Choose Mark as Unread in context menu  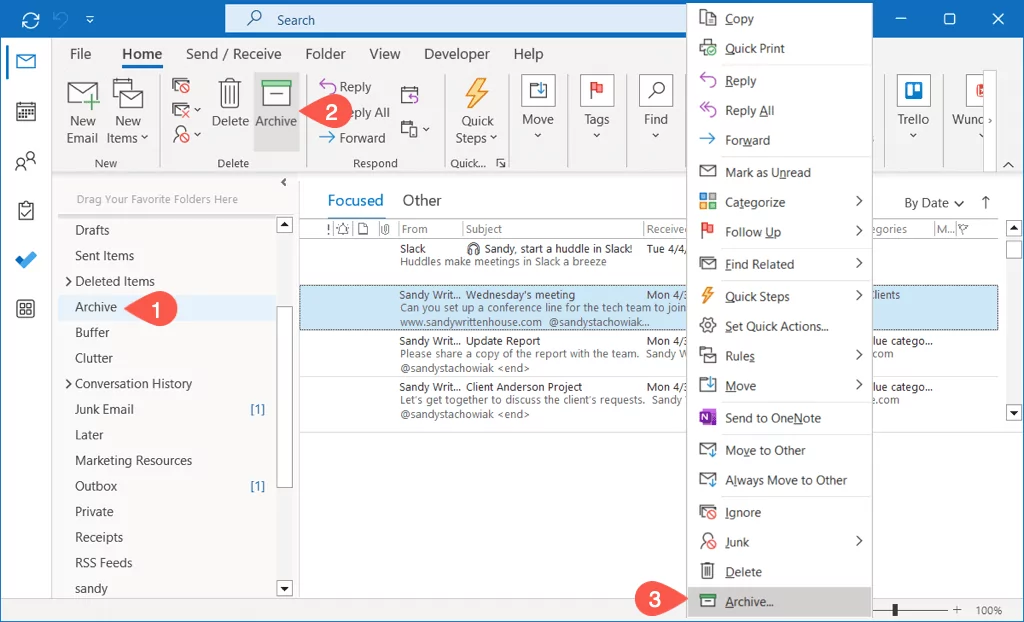[767, 172]
